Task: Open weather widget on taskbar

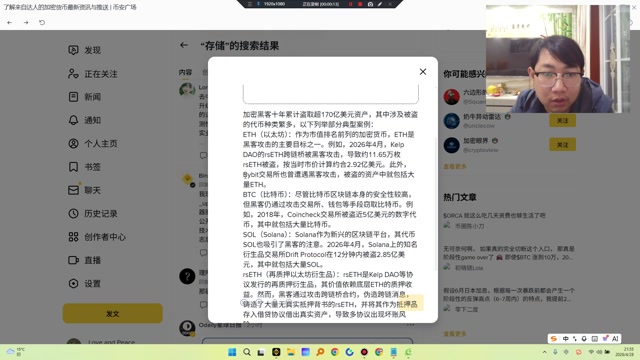Action: click(16, 351)
